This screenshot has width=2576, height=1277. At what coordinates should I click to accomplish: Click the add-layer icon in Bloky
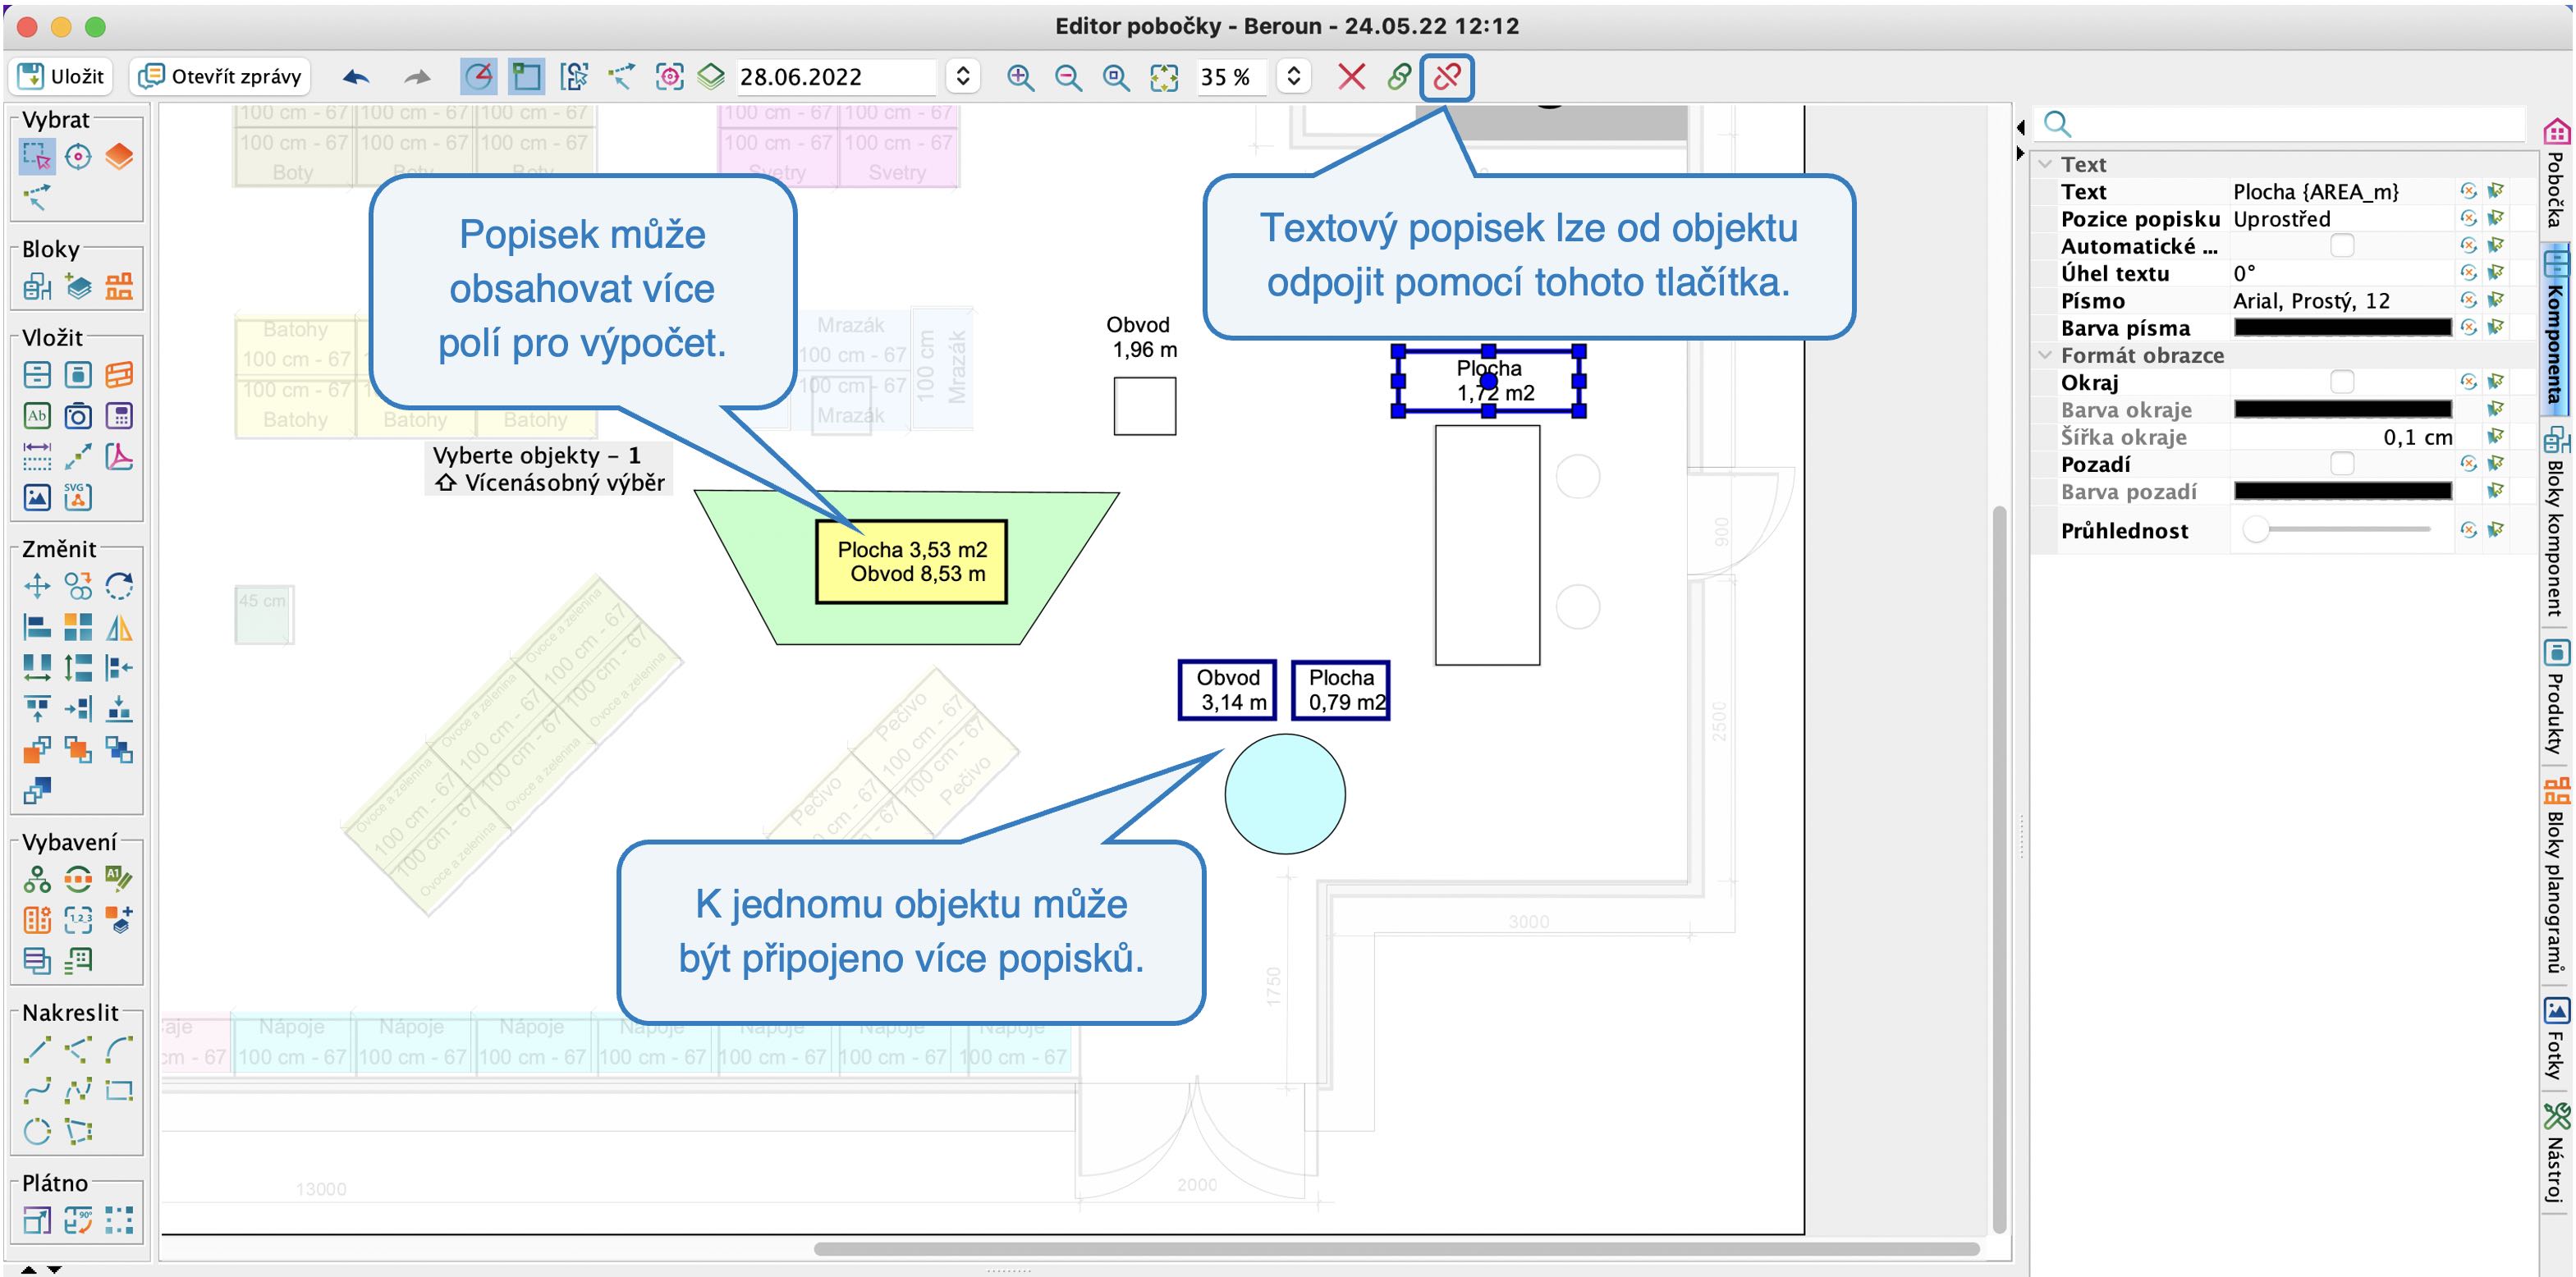(x=78, y=287)
